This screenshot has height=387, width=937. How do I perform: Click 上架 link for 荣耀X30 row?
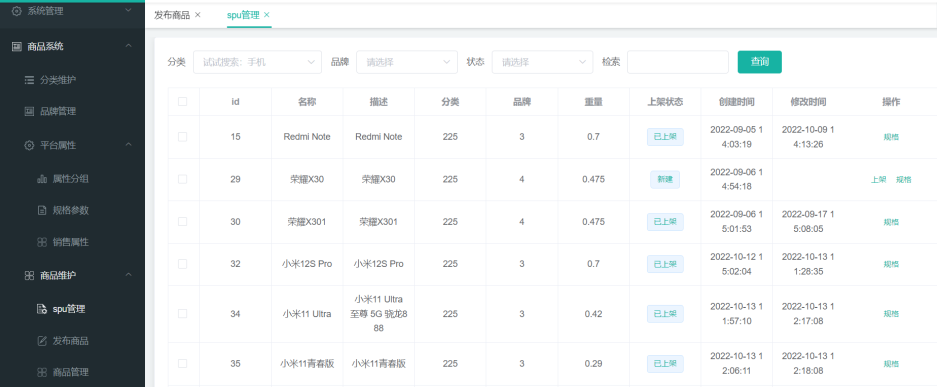tap(878, 179)
